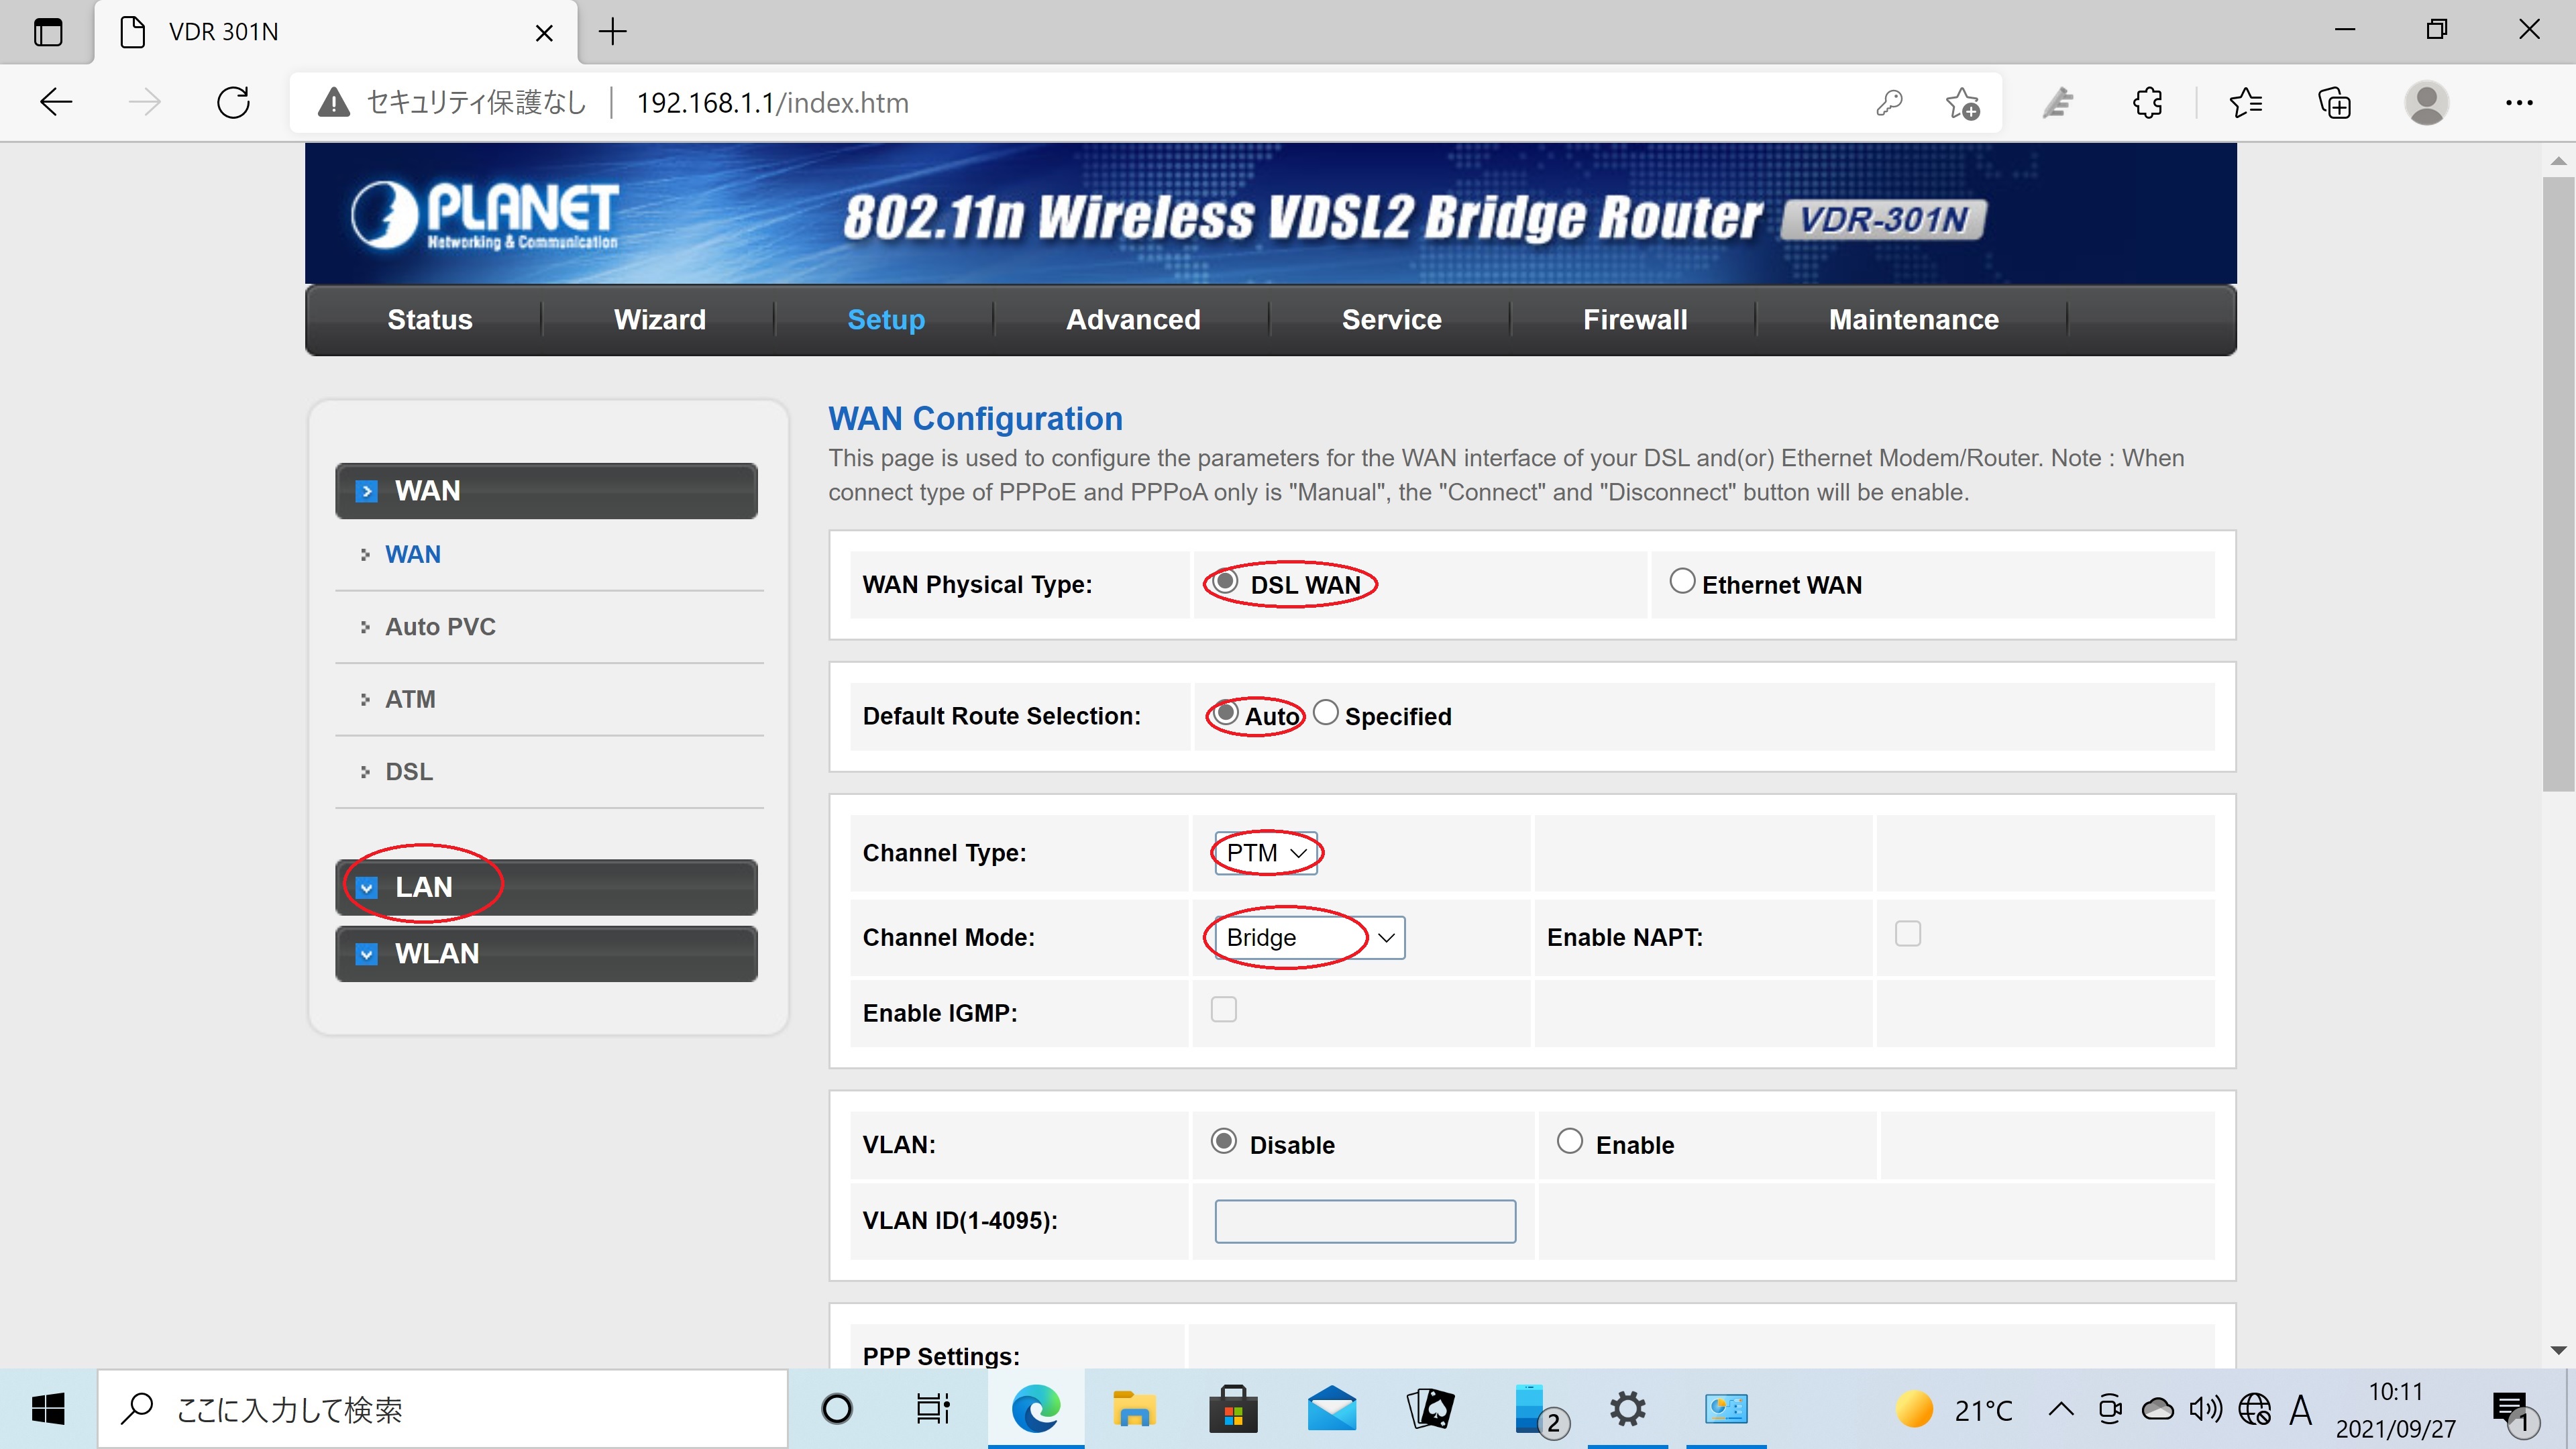The width and height of the screenshot is (2576, 1449).
Task: Open the tab actions menu icon
Action: coord(47,32)
